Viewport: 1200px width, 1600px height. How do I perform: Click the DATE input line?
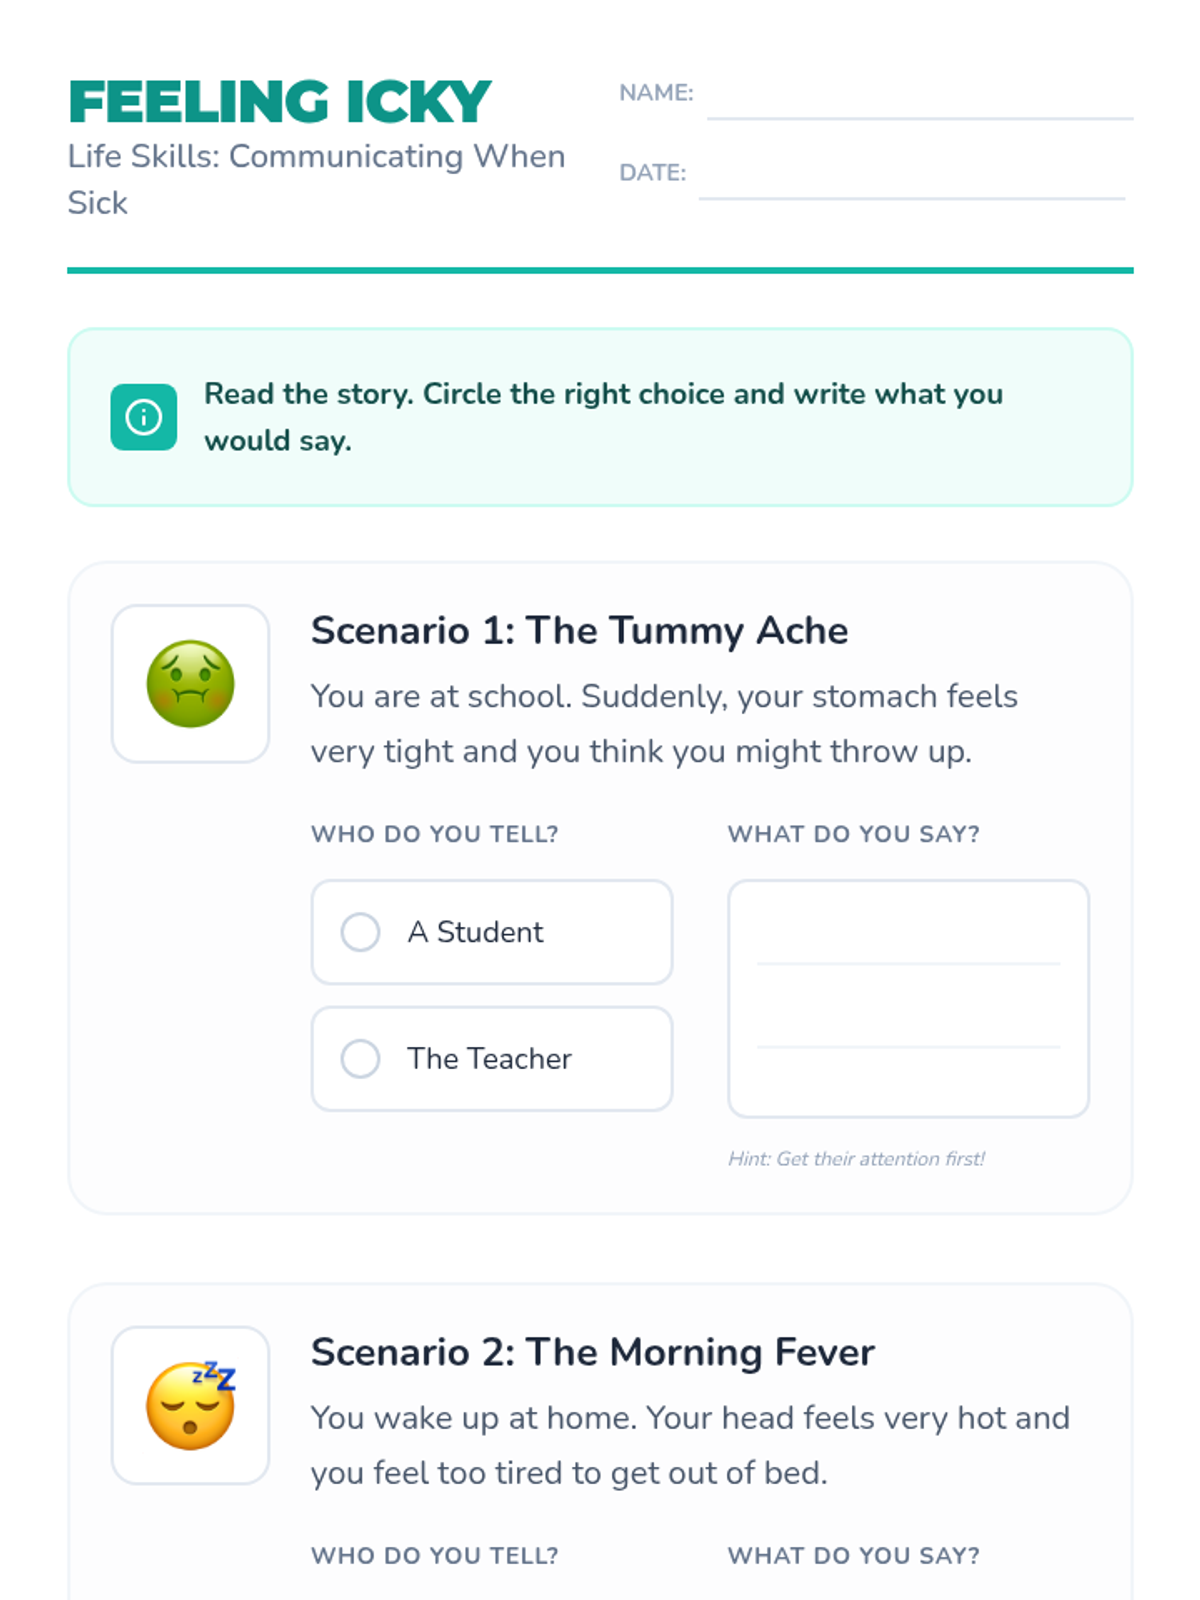point(911,180)
